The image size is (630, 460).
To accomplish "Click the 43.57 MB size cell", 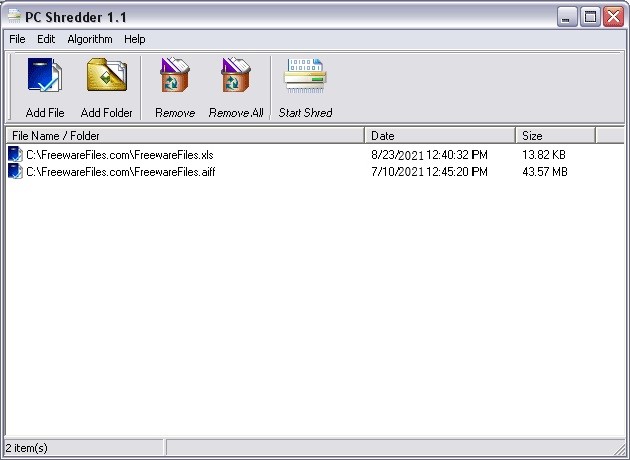I will tap(545, 172).
